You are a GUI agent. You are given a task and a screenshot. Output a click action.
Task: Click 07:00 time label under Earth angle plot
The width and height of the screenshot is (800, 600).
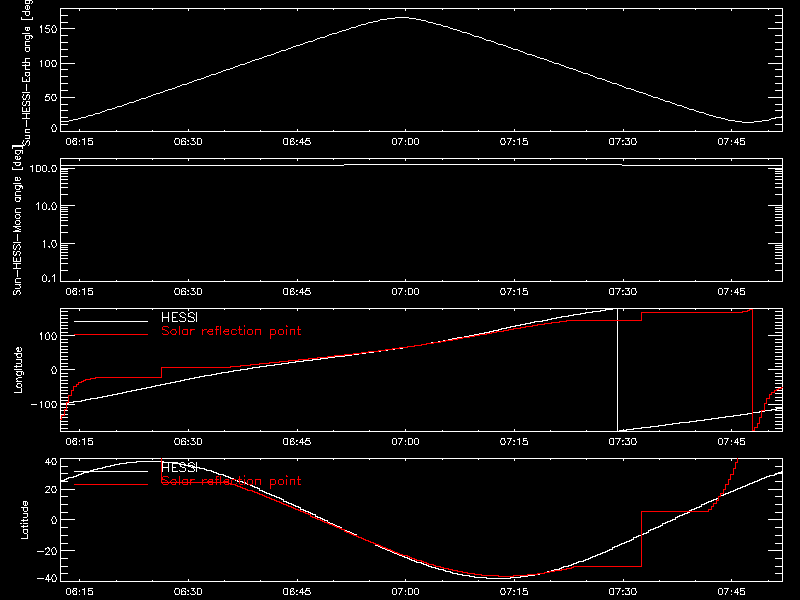tap(406, 142)
